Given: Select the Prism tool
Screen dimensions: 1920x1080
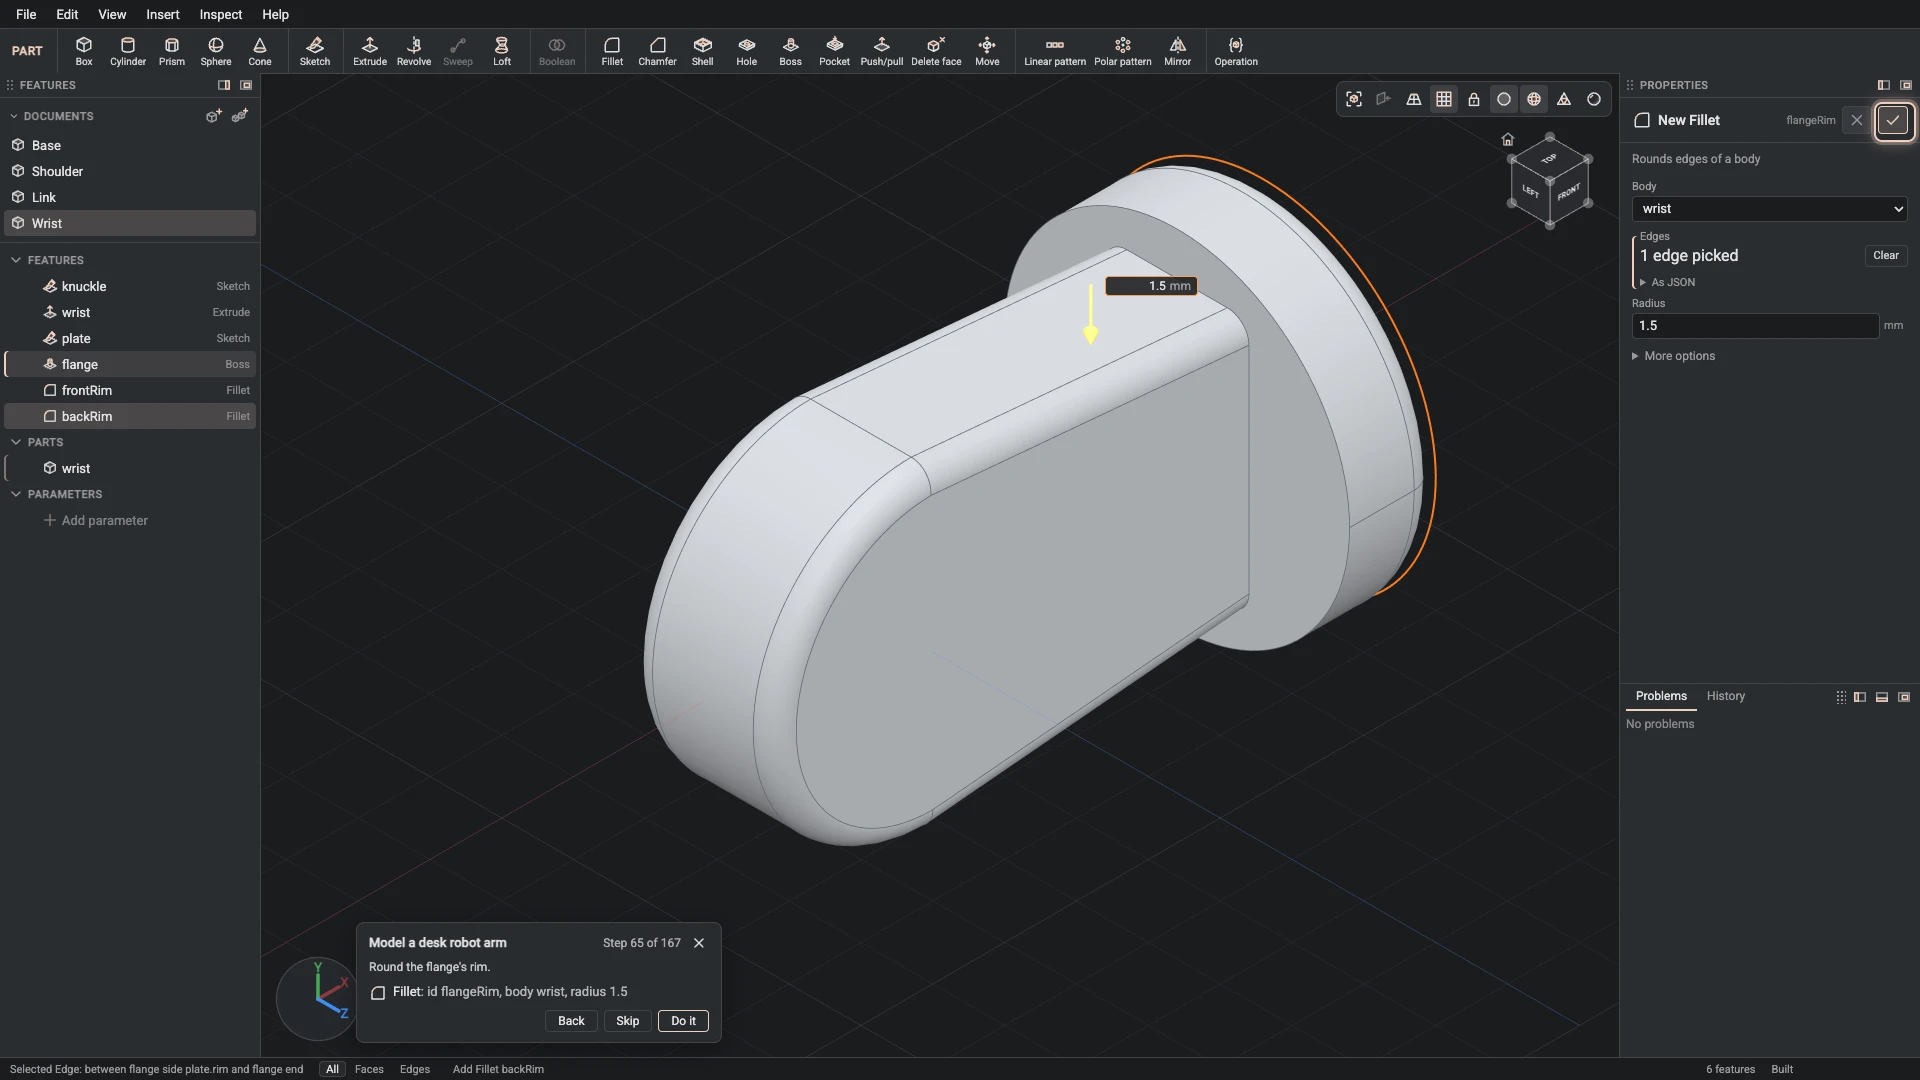Looking at the screenshot, I should tap(172, 51).
